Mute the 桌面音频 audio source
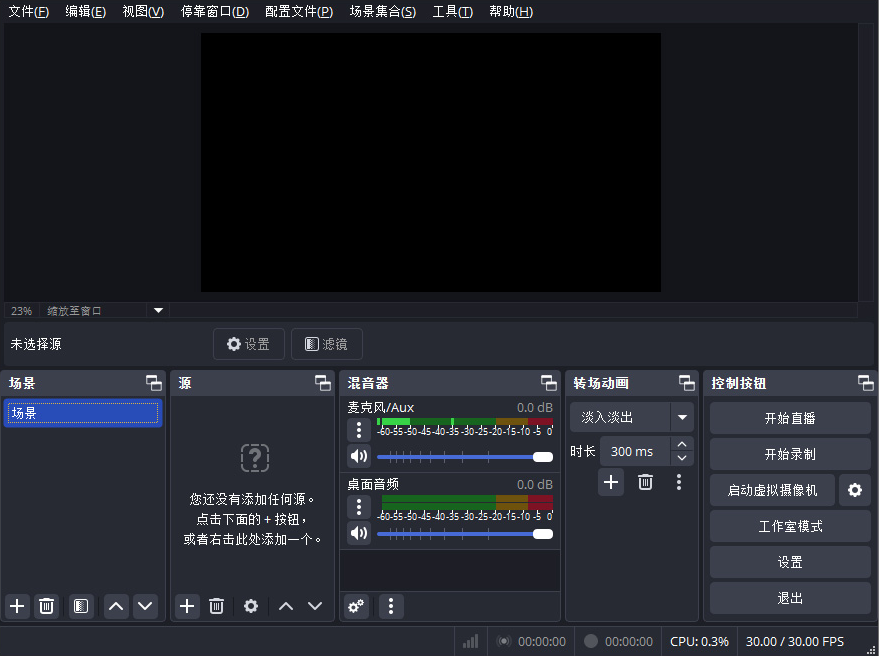Screen dimensions: 879x656 [358, 533]
